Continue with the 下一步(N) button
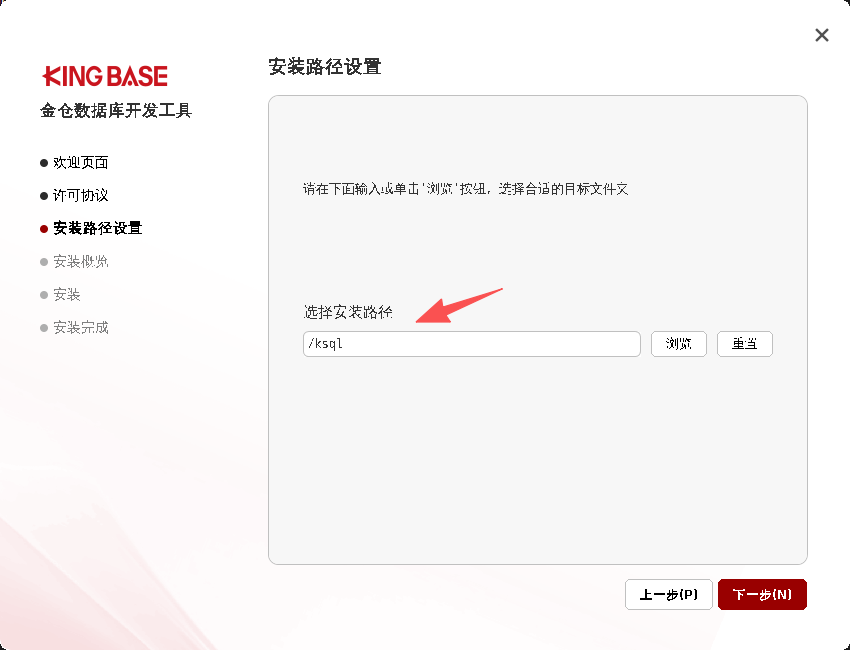 [x=762, y=595]
